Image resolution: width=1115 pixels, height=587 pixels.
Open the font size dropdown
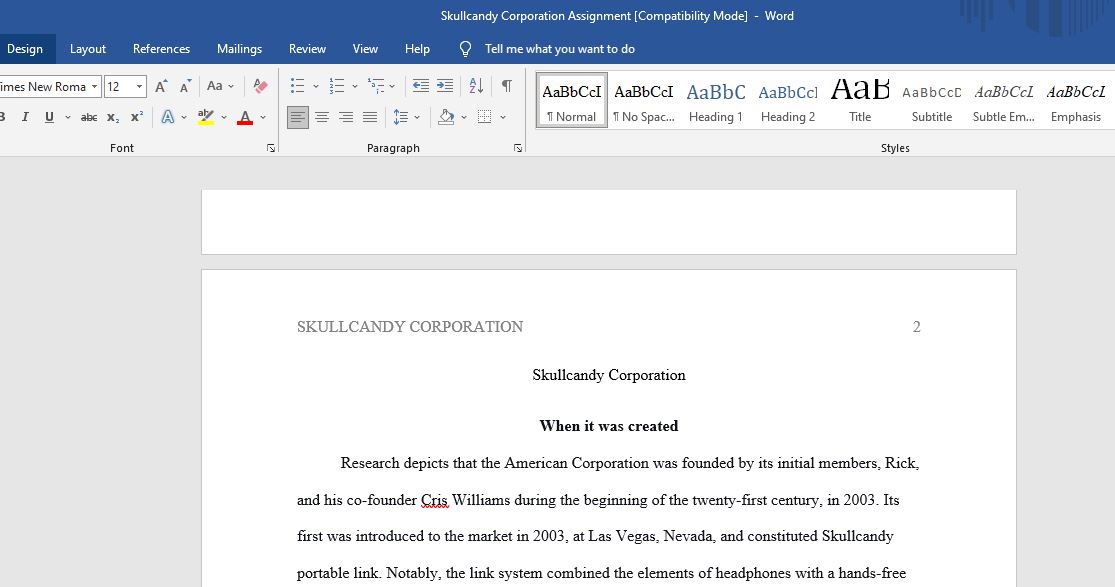pyautogui.click(x=139, y=87)
